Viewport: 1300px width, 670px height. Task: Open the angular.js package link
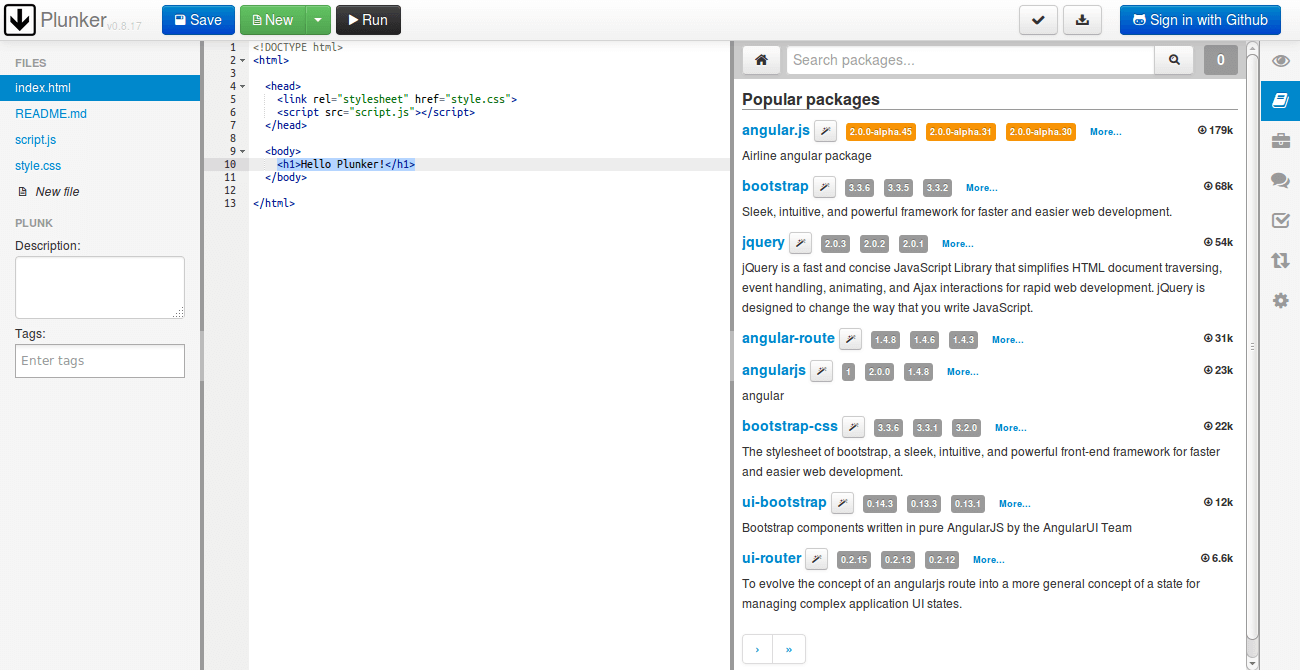[x=776, y=130]
